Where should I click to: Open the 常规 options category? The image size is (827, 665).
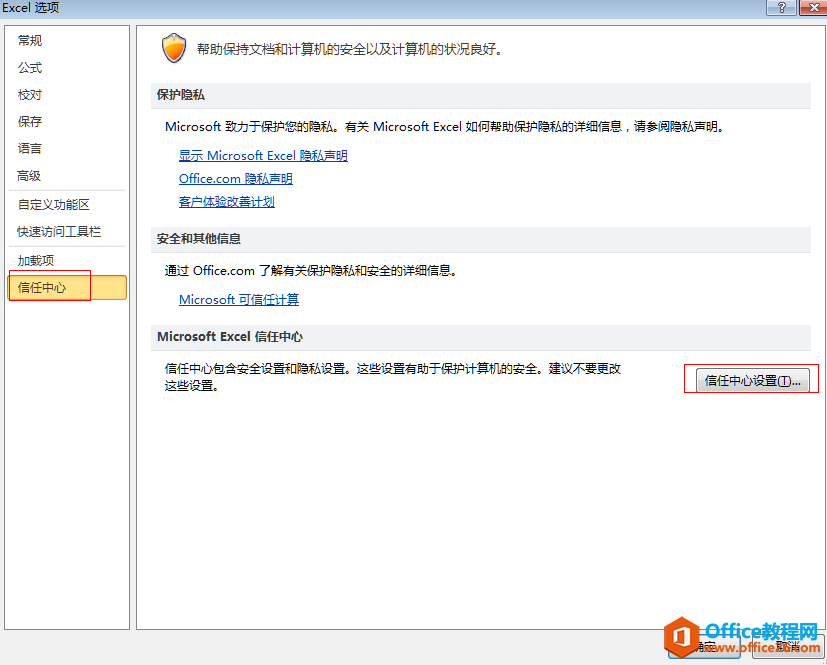(x=30, y=41)
